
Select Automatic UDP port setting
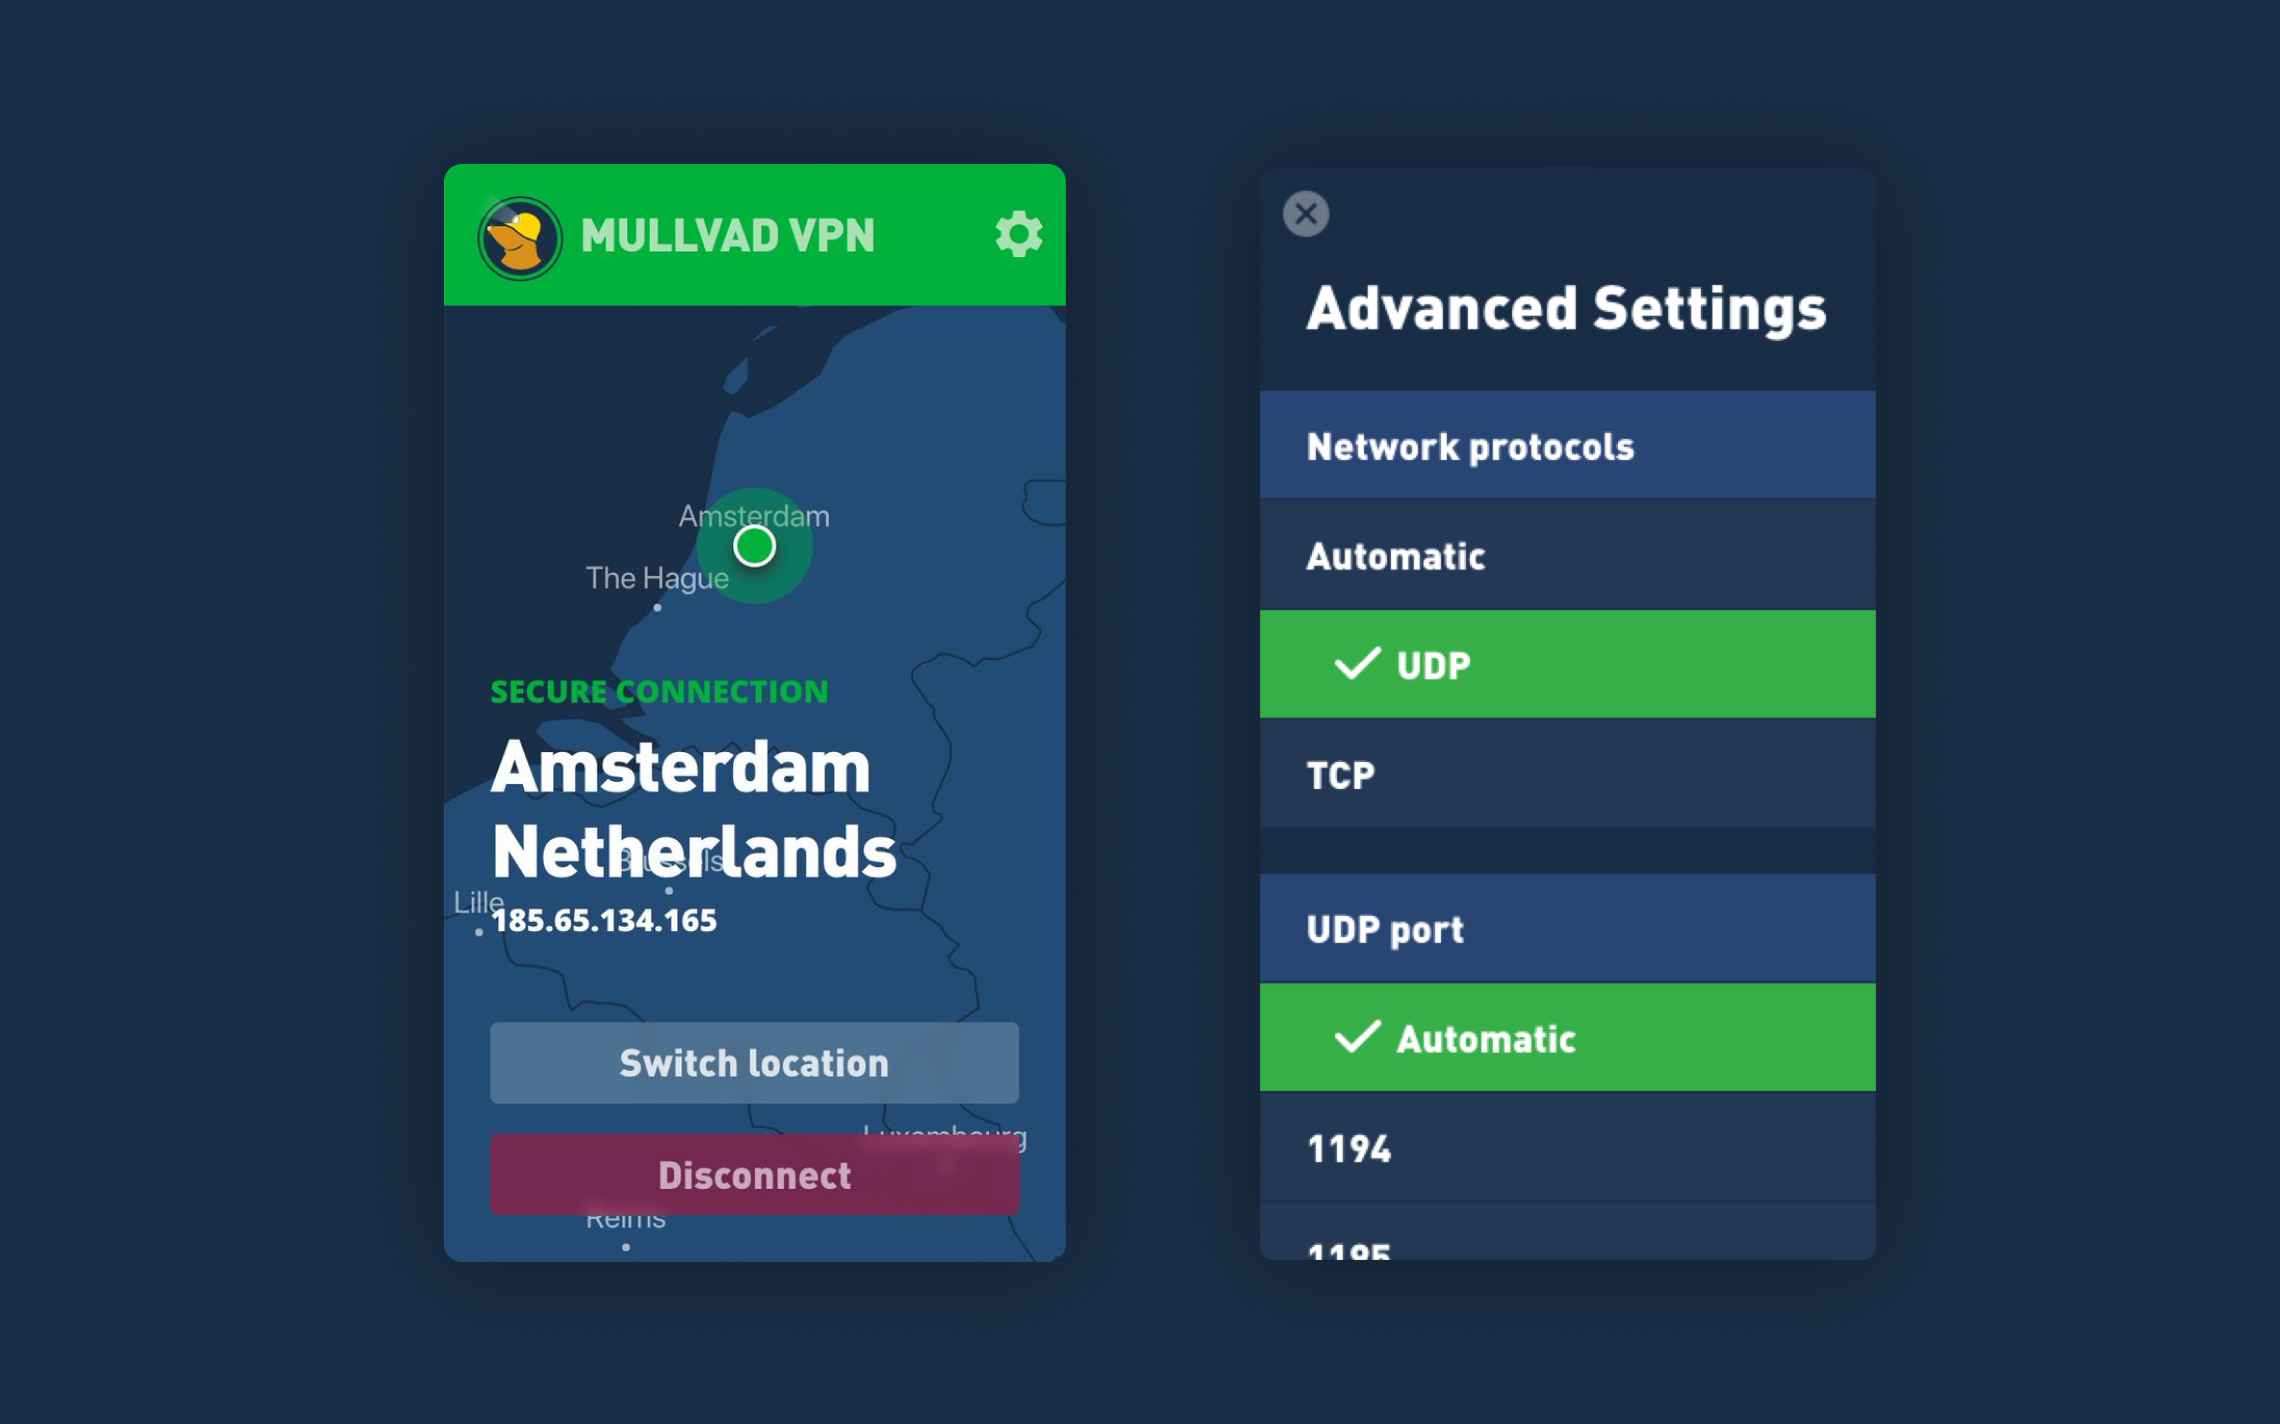(x=1566, y=1037)
